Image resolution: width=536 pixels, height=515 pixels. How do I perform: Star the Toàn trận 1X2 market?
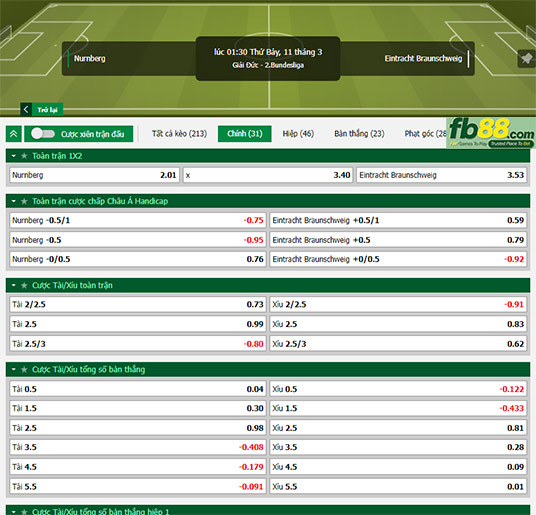pyautogui.click(x=24, y=156)
